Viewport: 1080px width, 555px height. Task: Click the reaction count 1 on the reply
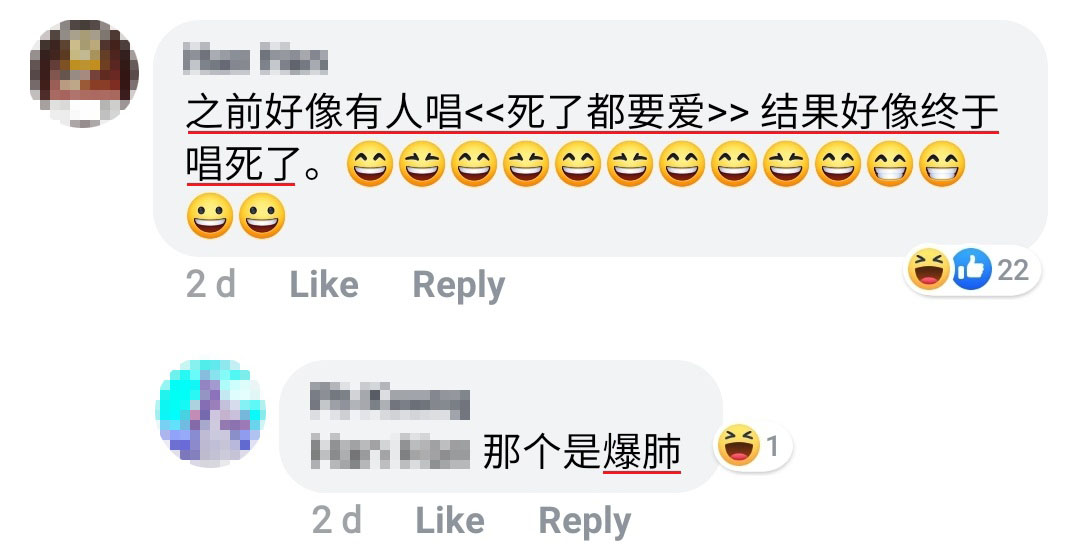click(772, 446)
